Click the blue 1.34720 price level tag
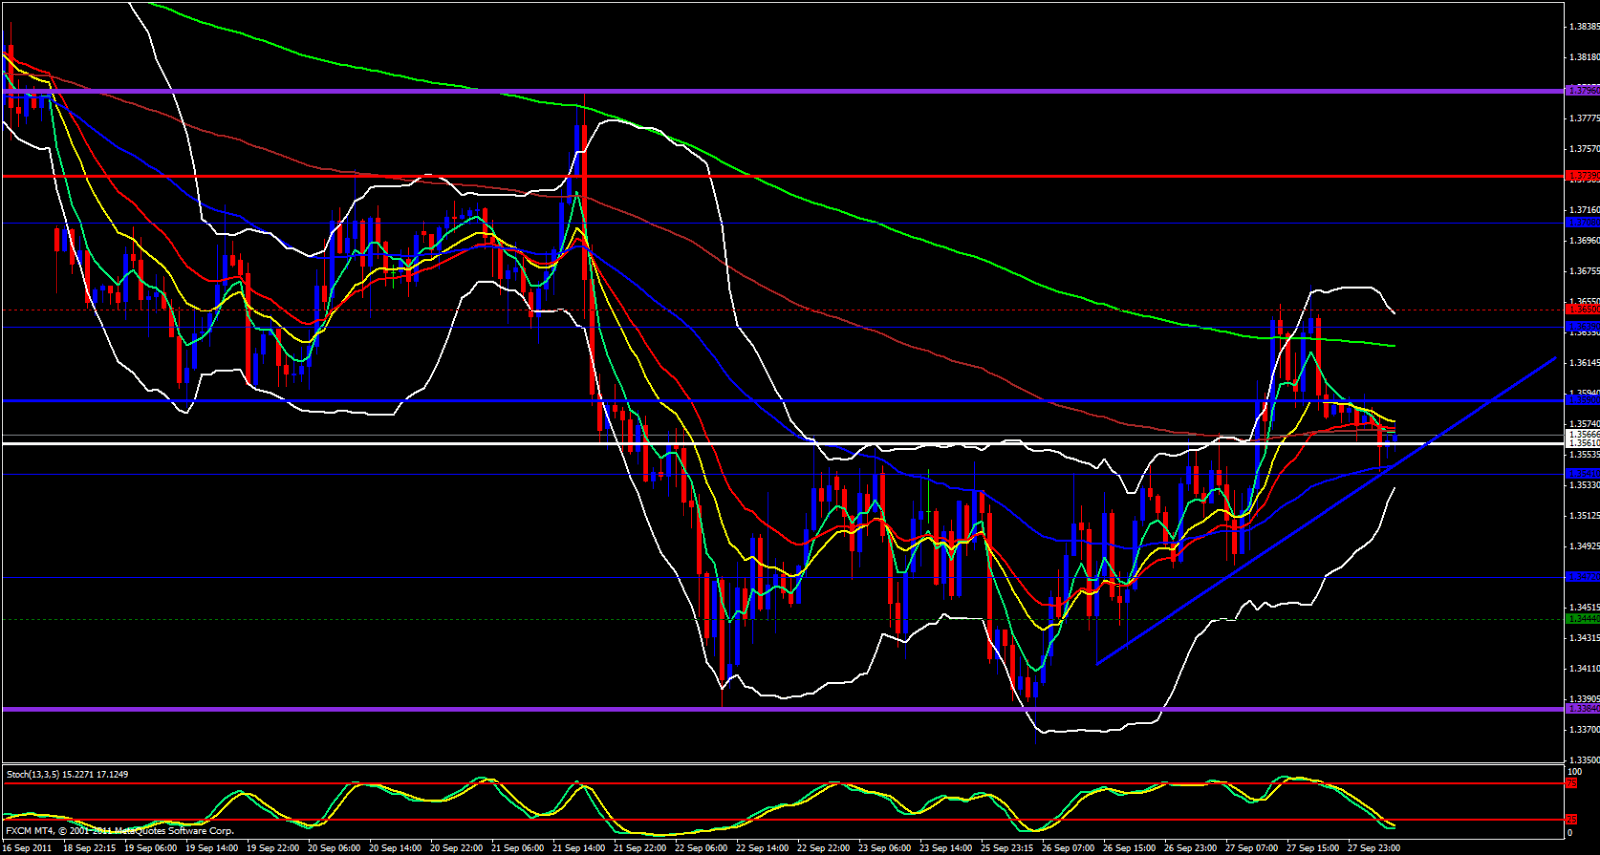The height and width of the screenshot is (855, 1600). [1583, 577]
